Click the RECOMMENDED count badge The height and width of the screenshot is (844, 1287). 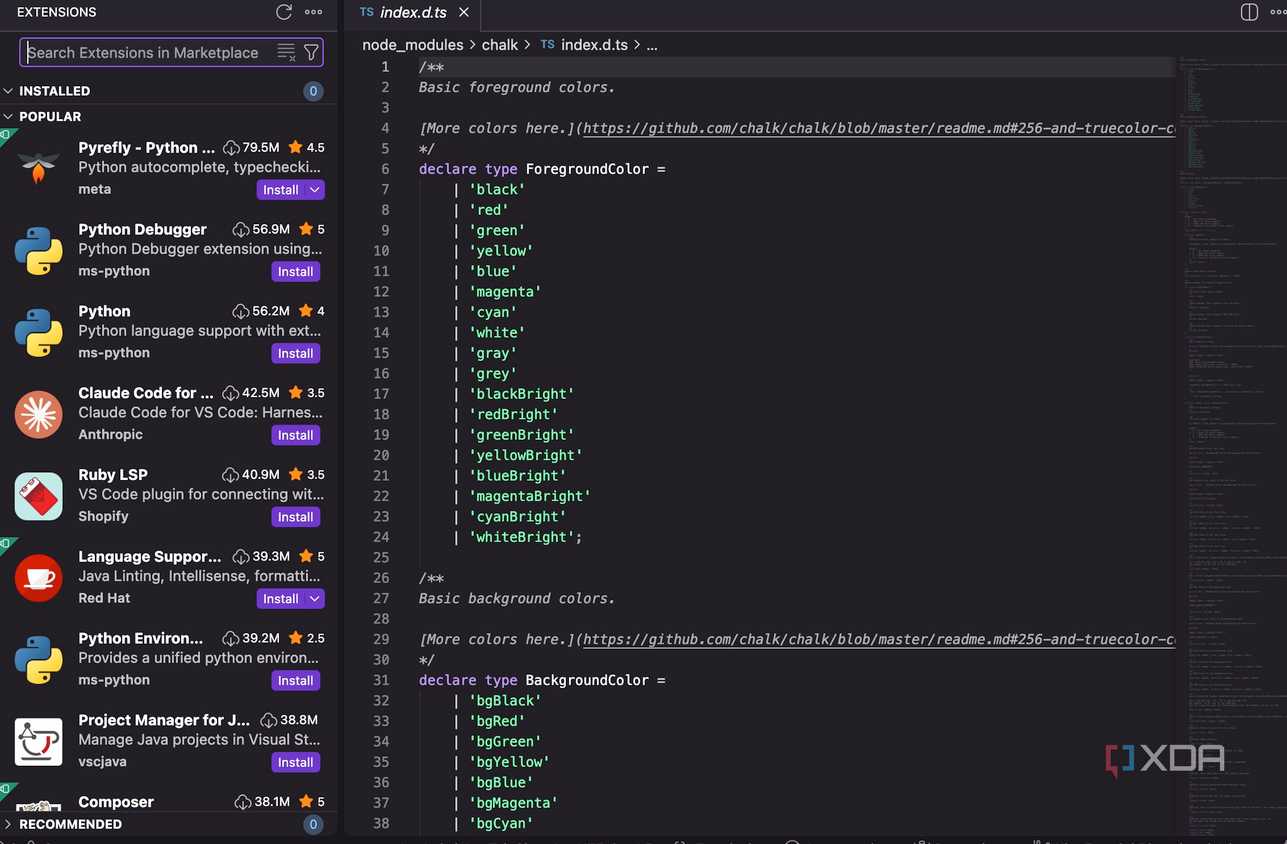[x=313, y=825]
